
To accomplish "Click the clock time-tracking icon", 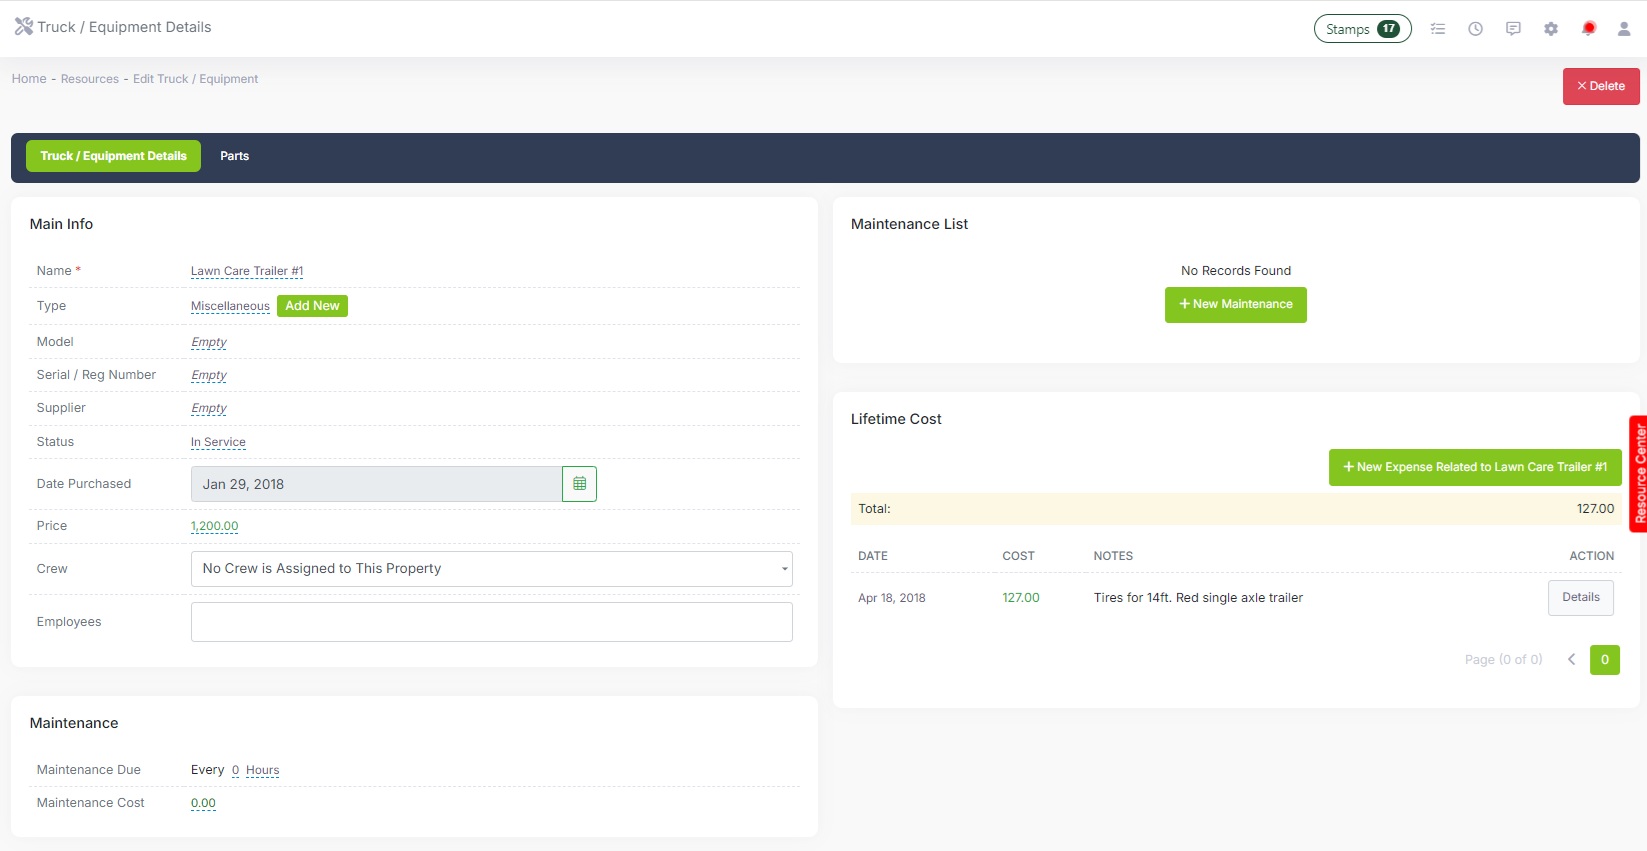I will (1475, 29).
